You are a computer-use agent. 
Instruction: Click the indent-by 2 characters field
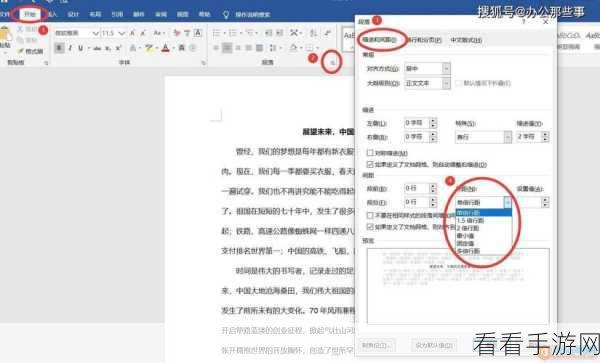[x=529, y=137]
